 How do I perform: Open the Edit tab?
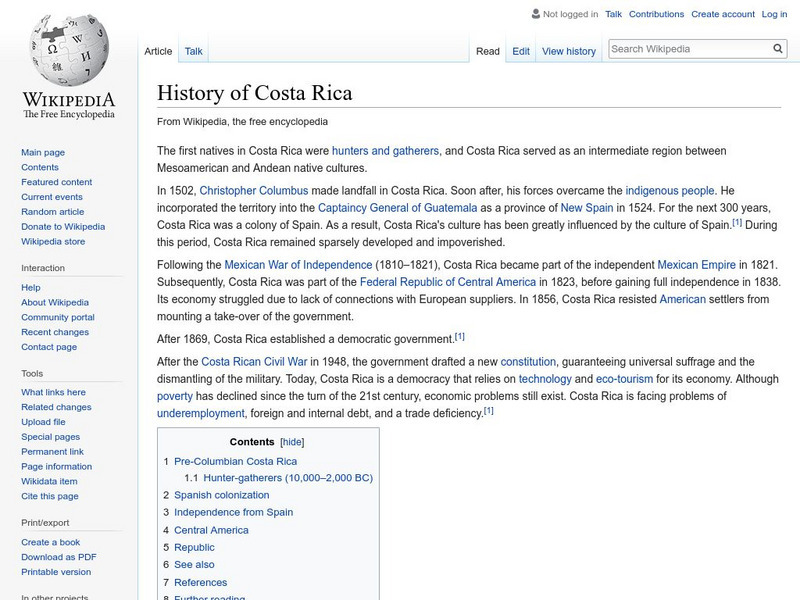coord(520,50)
